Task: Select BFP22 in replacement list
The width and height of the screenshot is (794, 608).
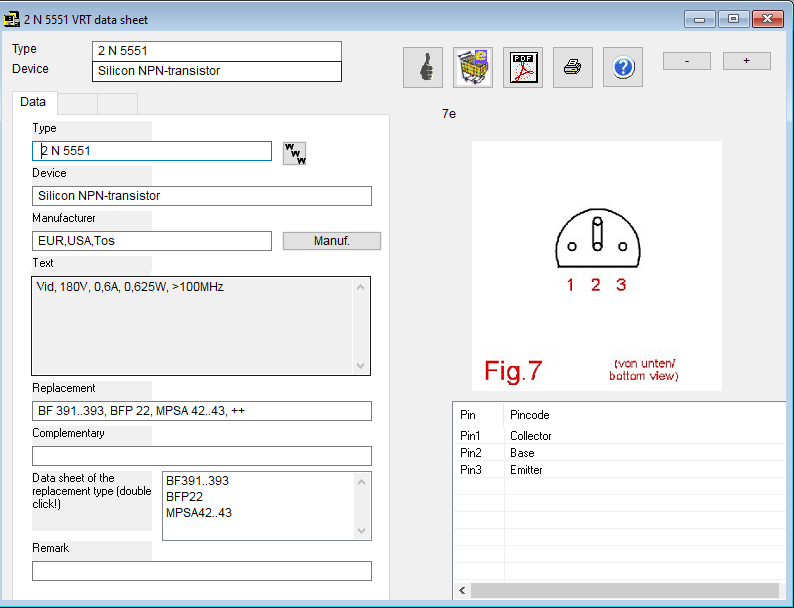Action: (184, 497)
